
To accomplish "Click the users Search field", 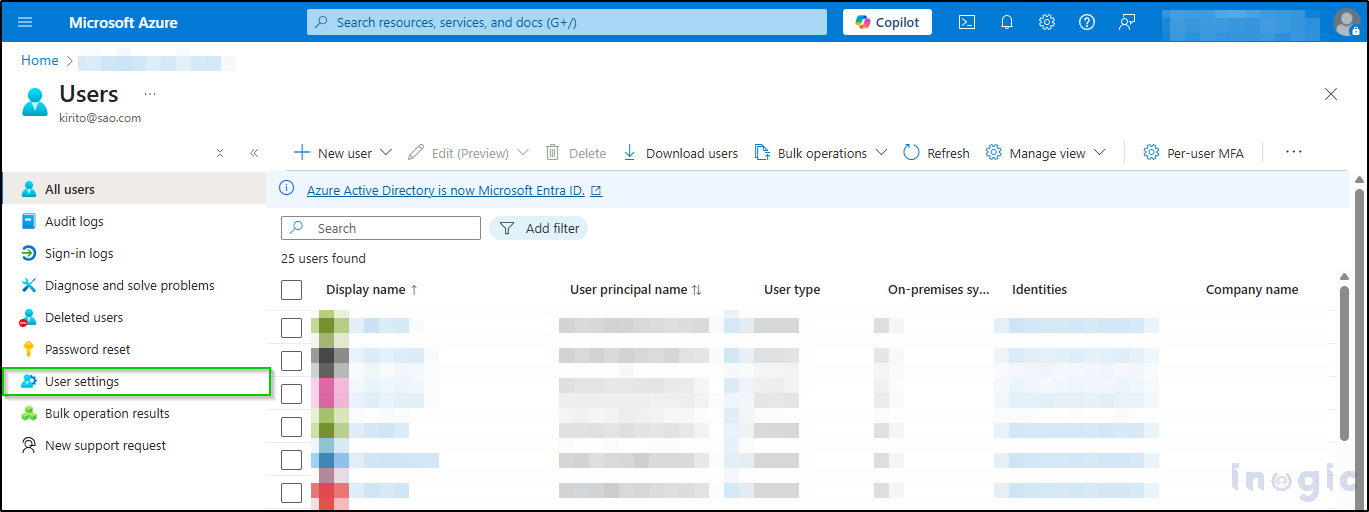I will (381, 228).
